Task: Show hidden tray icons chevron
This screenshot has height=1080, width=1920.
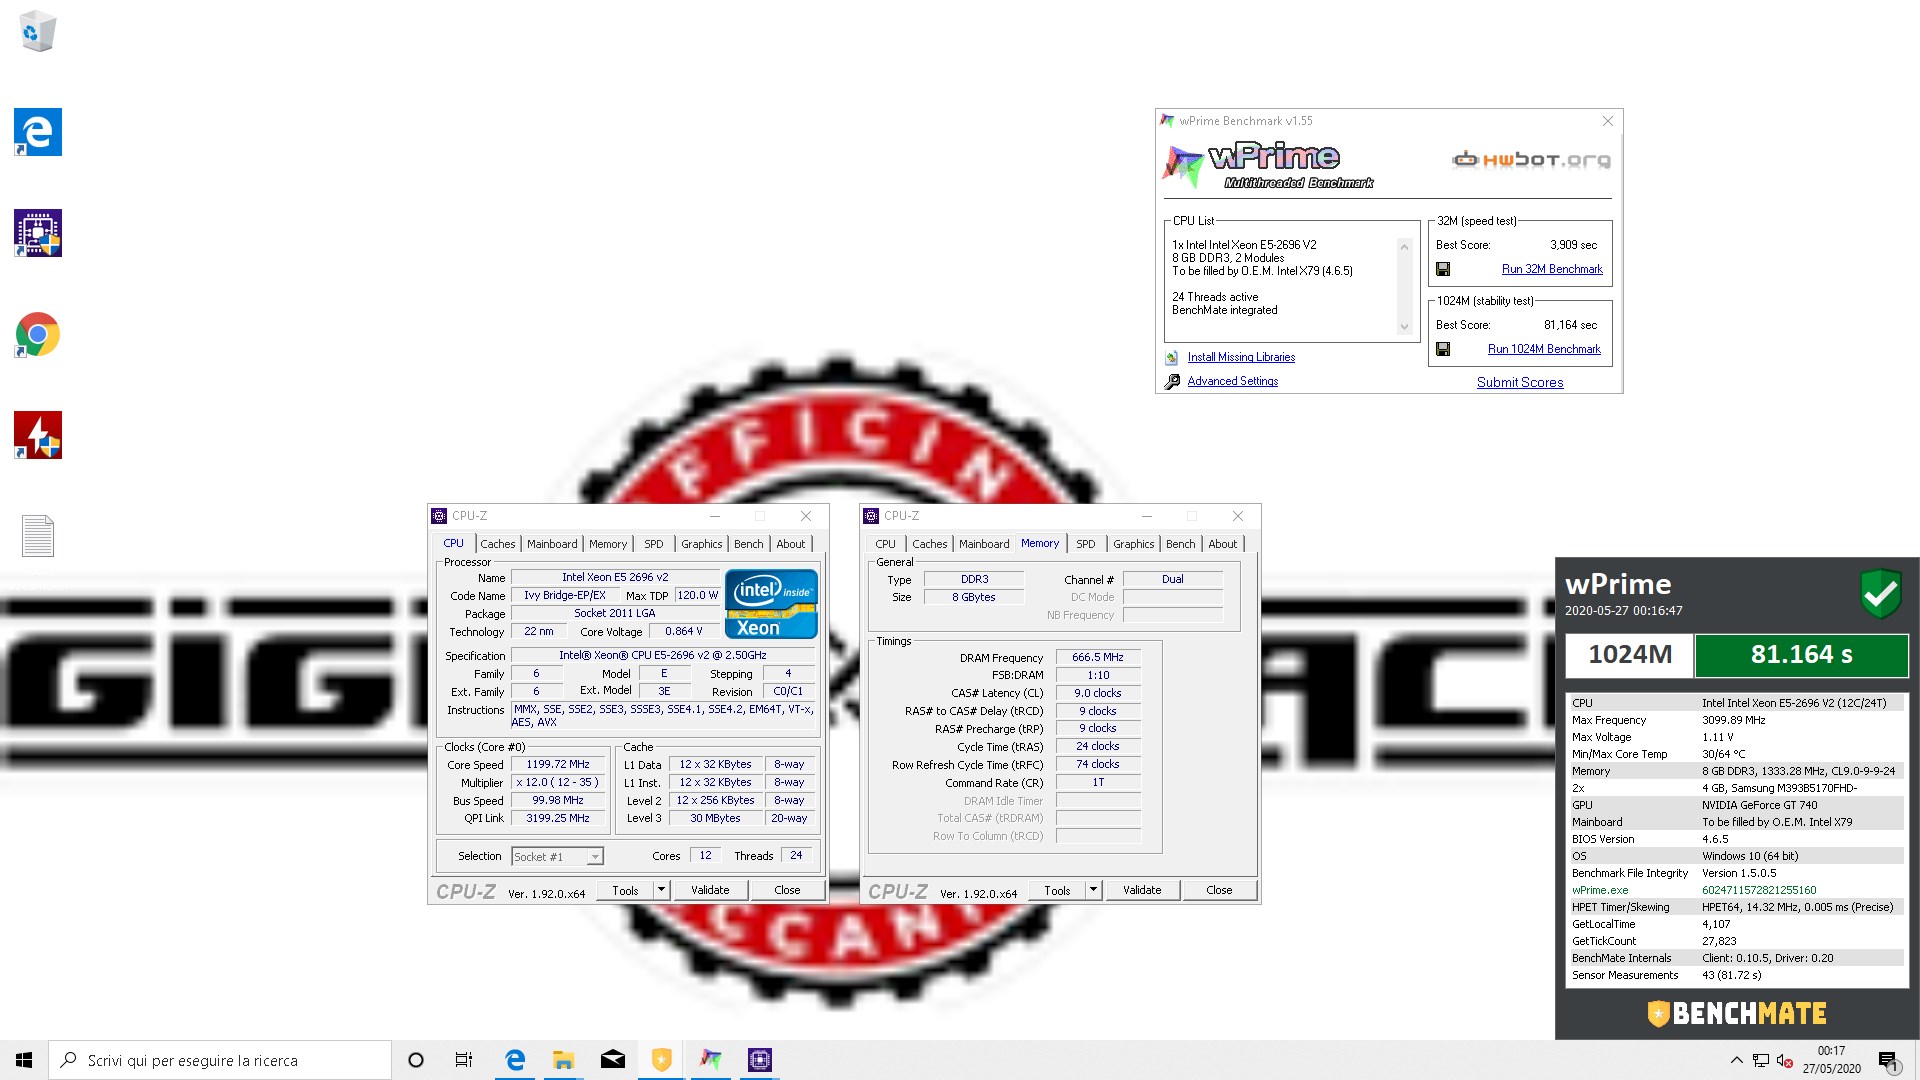Action: tap(1737, 1061)
